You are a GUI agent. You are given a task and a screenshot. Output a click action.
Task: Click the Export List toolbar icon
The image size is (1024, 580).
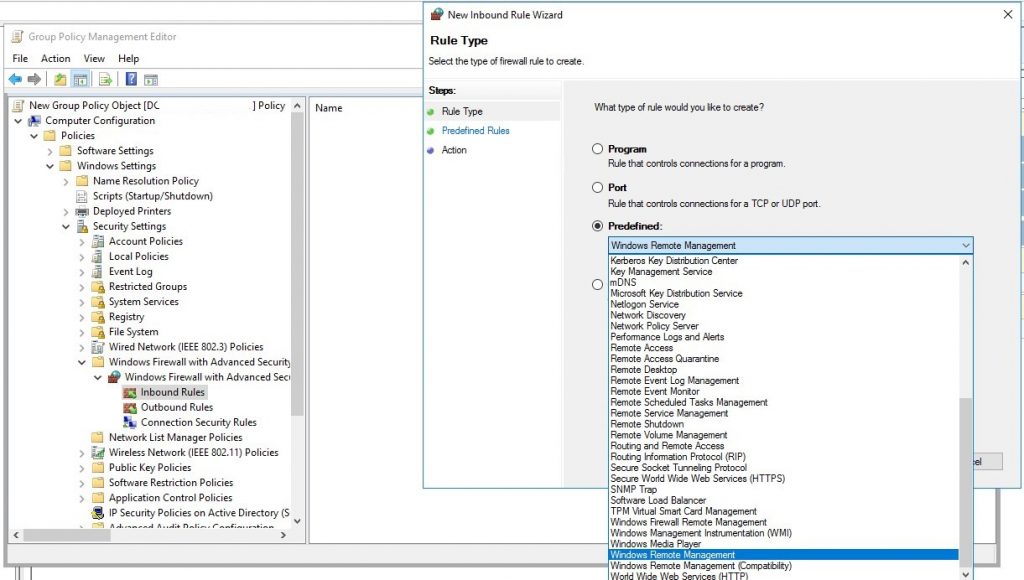pyautogui.click(x=105, y=80)
